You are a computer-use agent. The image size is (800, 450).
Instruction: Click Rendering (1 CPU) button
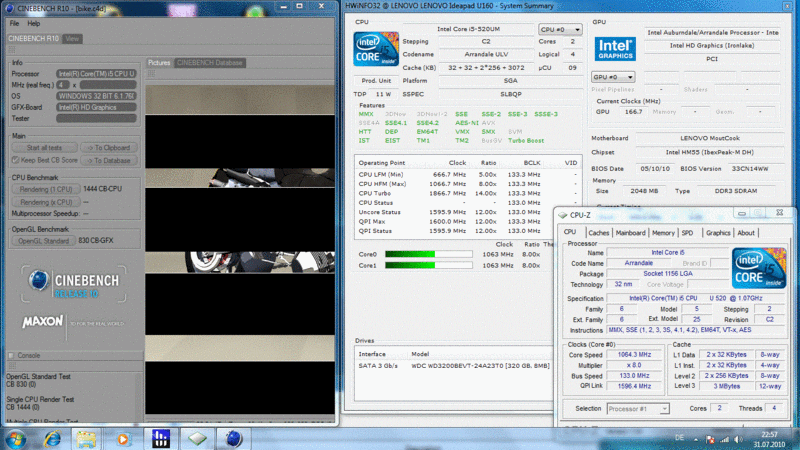[46, 189]
